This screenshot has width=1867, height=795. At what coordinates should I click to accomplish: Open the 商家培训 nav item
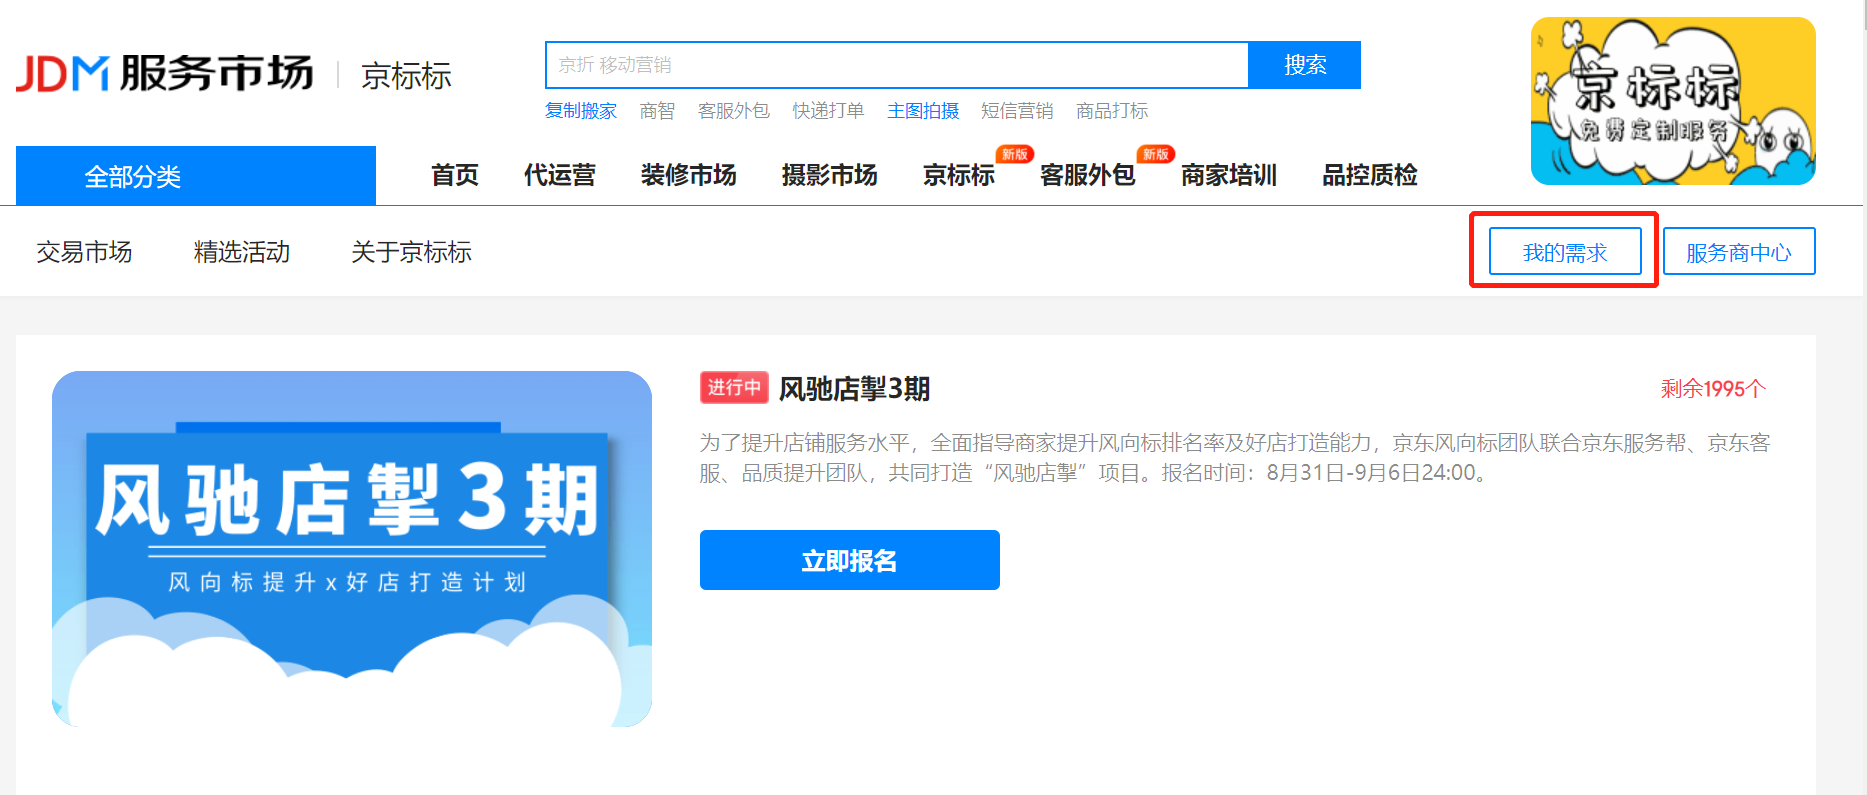click(1229, 175)
